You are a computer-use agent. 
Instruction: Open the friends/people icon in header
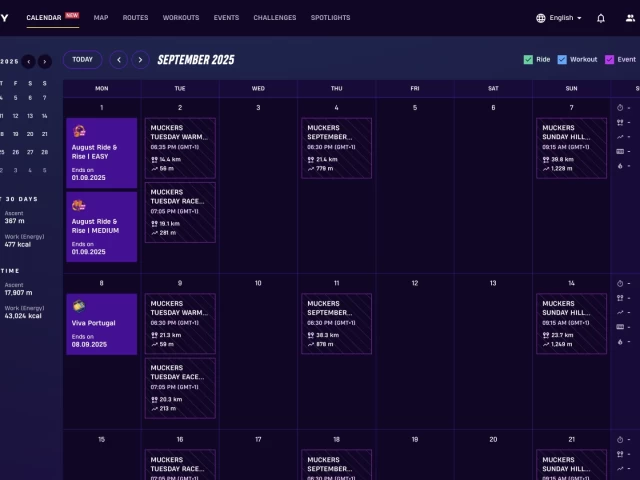click(631, 18)
